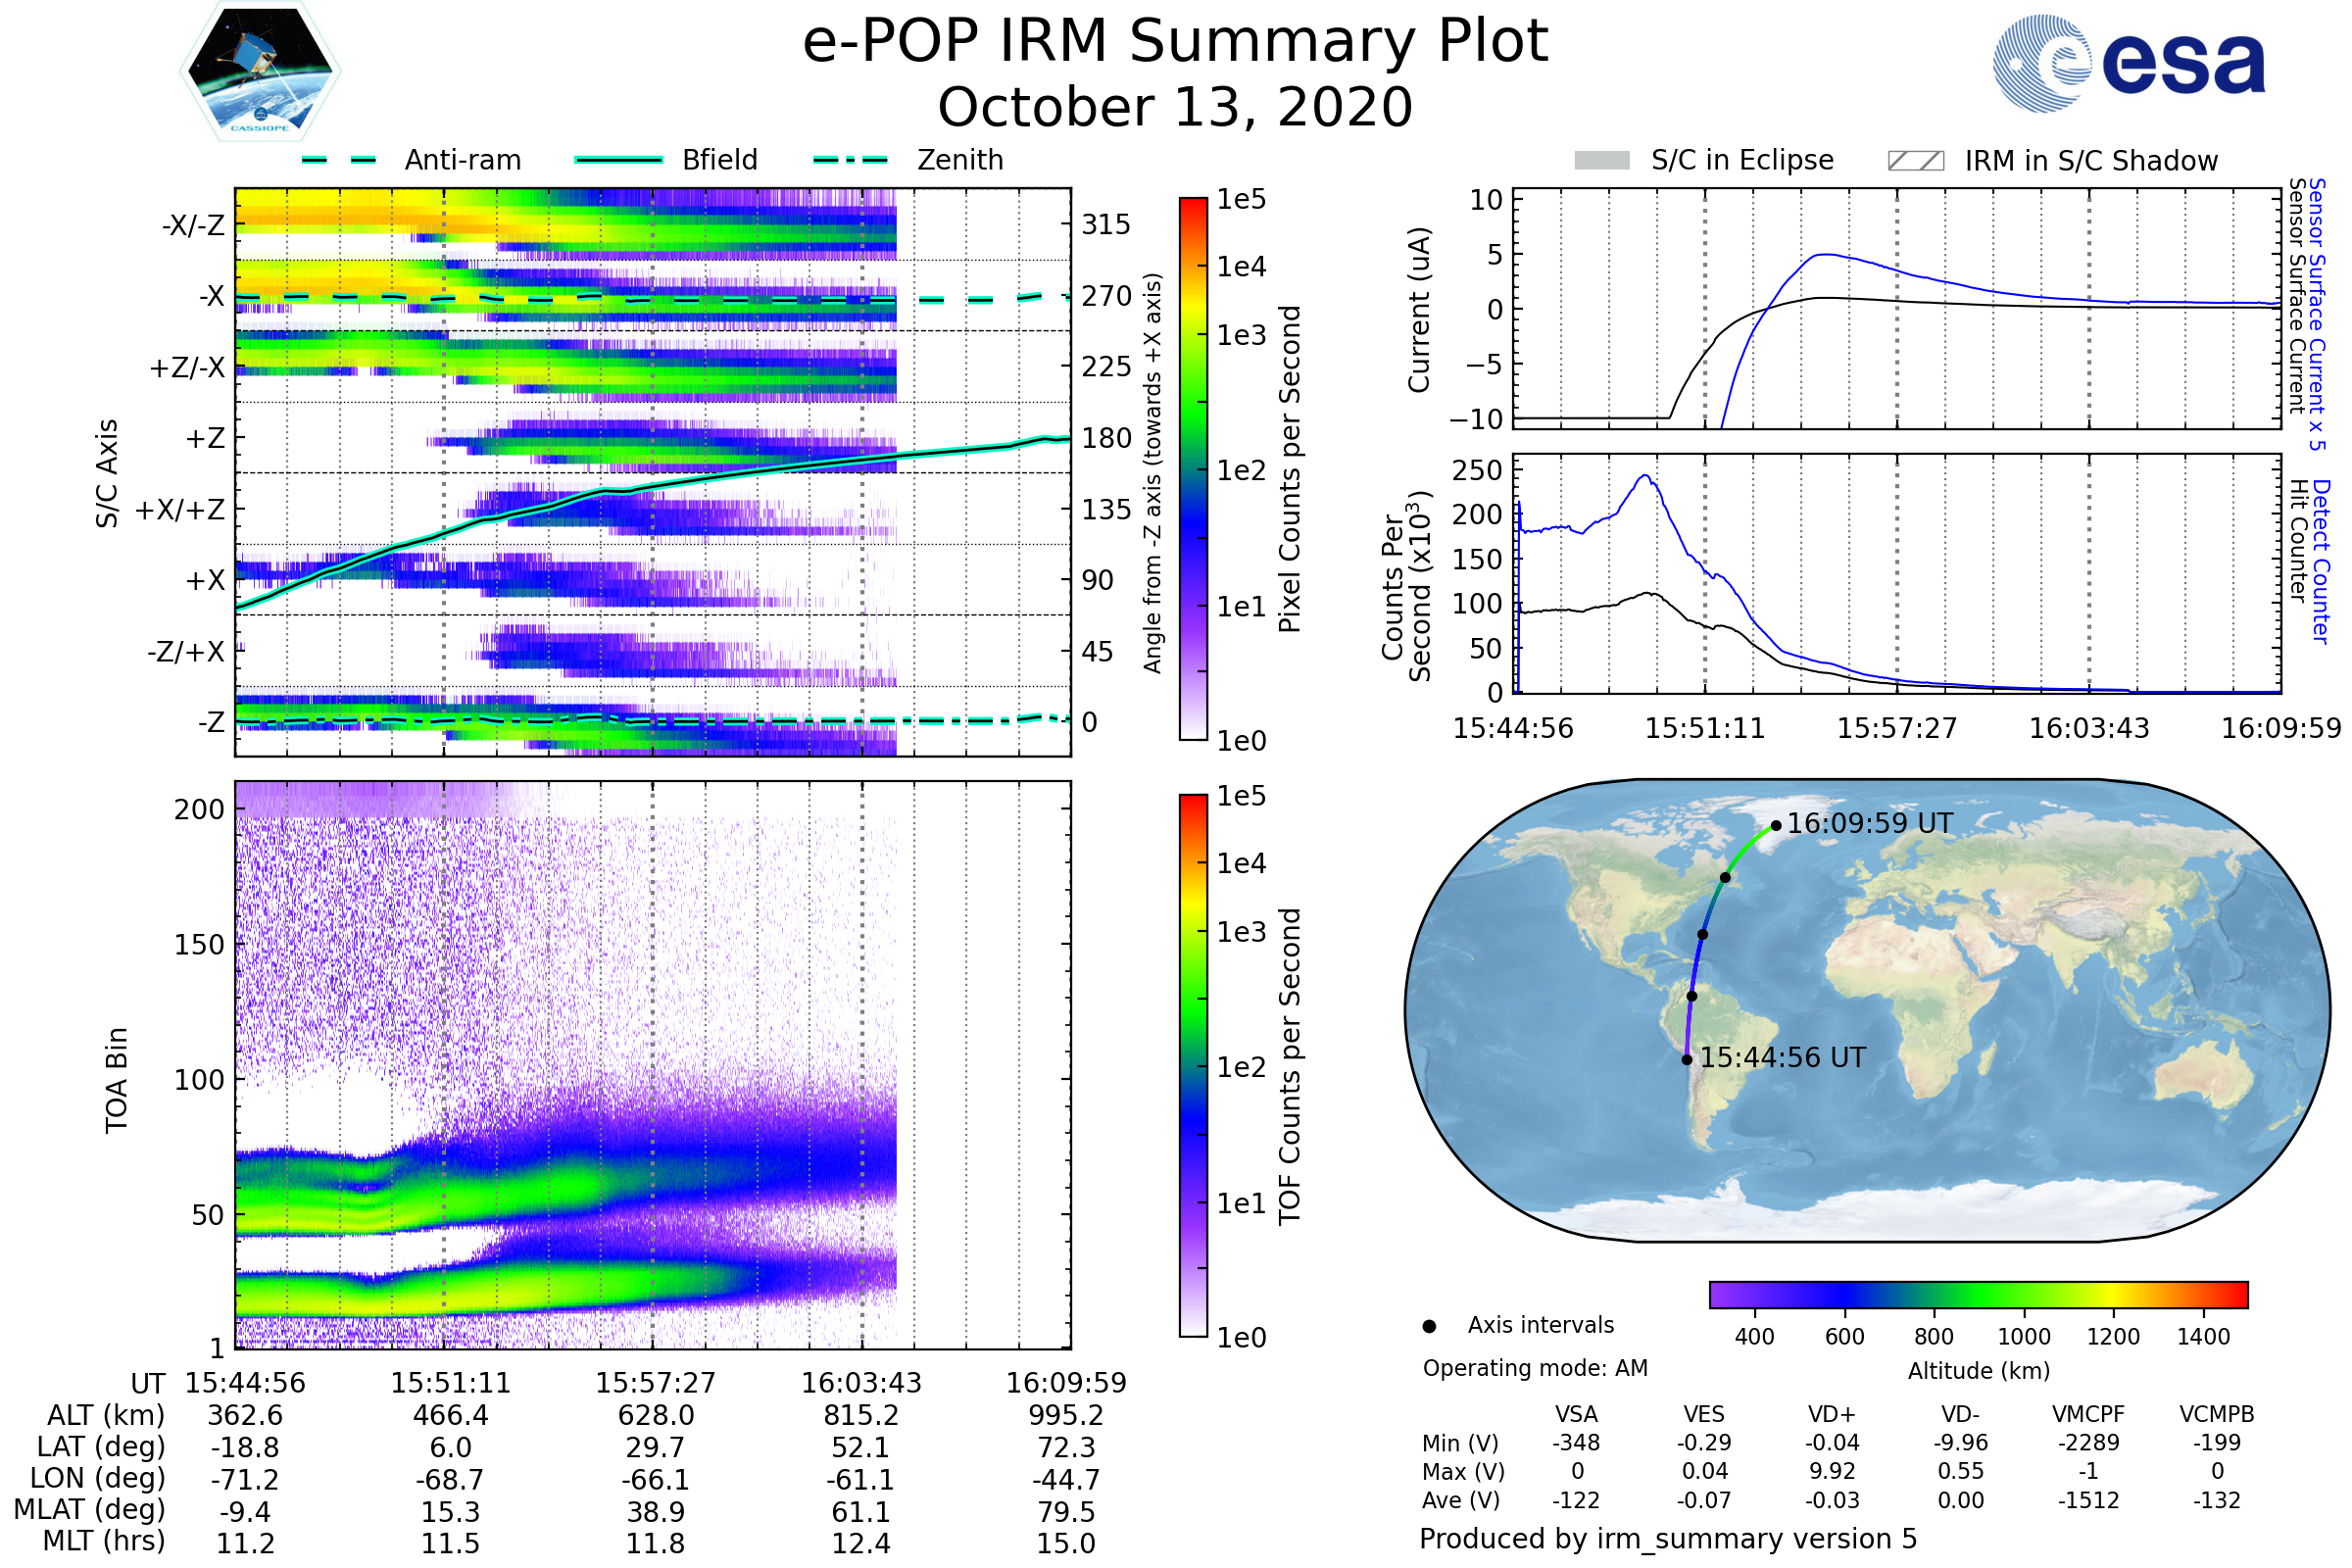The image size is (2352, 1568).
Task: Click the black Axis intervals legend dot
Action: click(1429, 1326)
